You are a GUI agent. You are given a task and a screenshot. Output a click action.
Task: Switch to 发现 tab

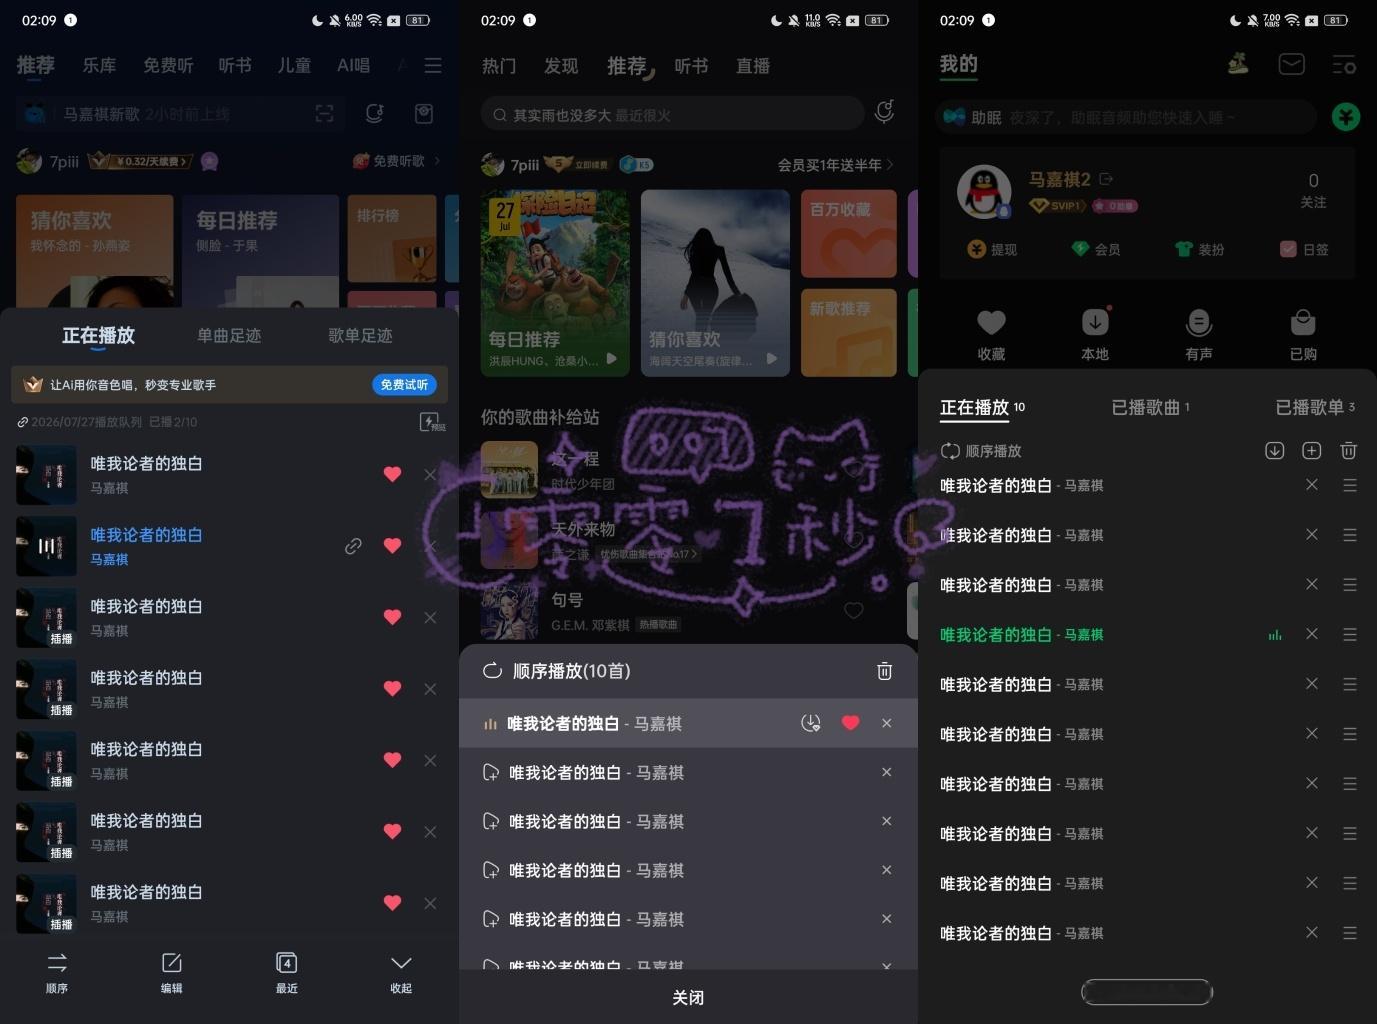tap(561, 66)
